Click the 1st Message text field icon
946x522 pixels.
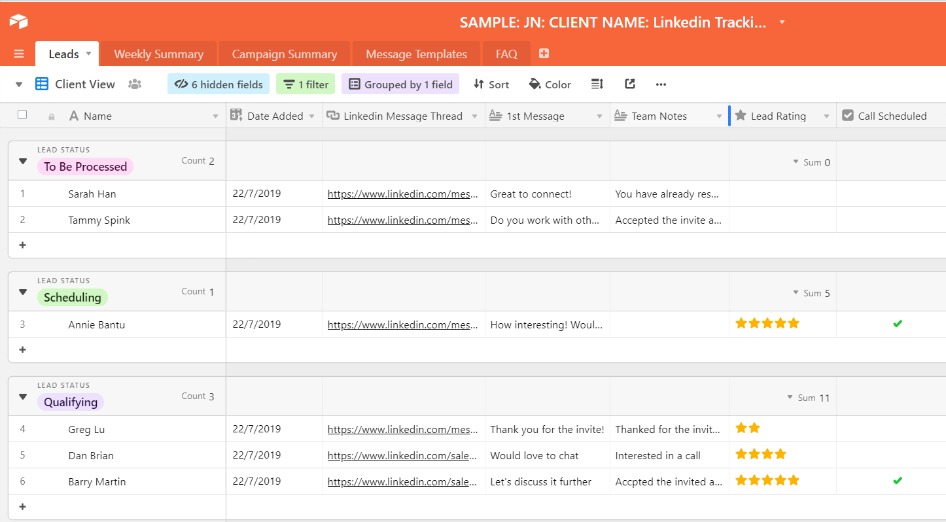495,115
